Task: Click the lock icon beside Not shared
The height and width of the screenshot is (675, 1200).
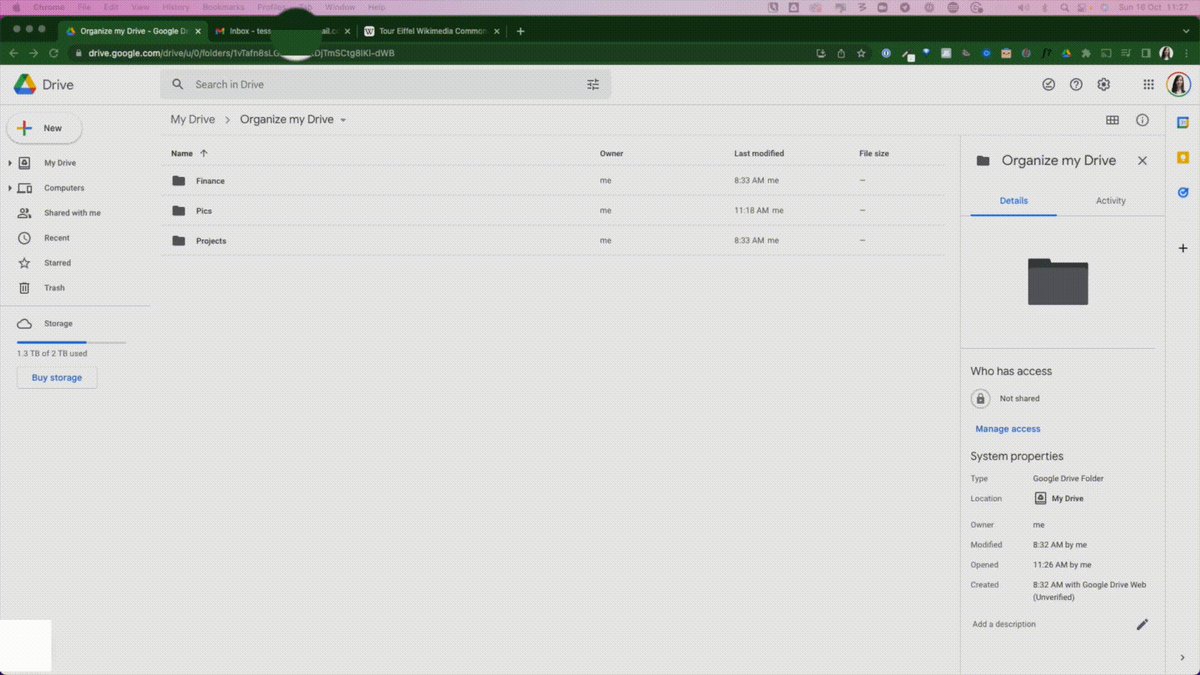Action: pyautogui.click(x=981, y=398)
